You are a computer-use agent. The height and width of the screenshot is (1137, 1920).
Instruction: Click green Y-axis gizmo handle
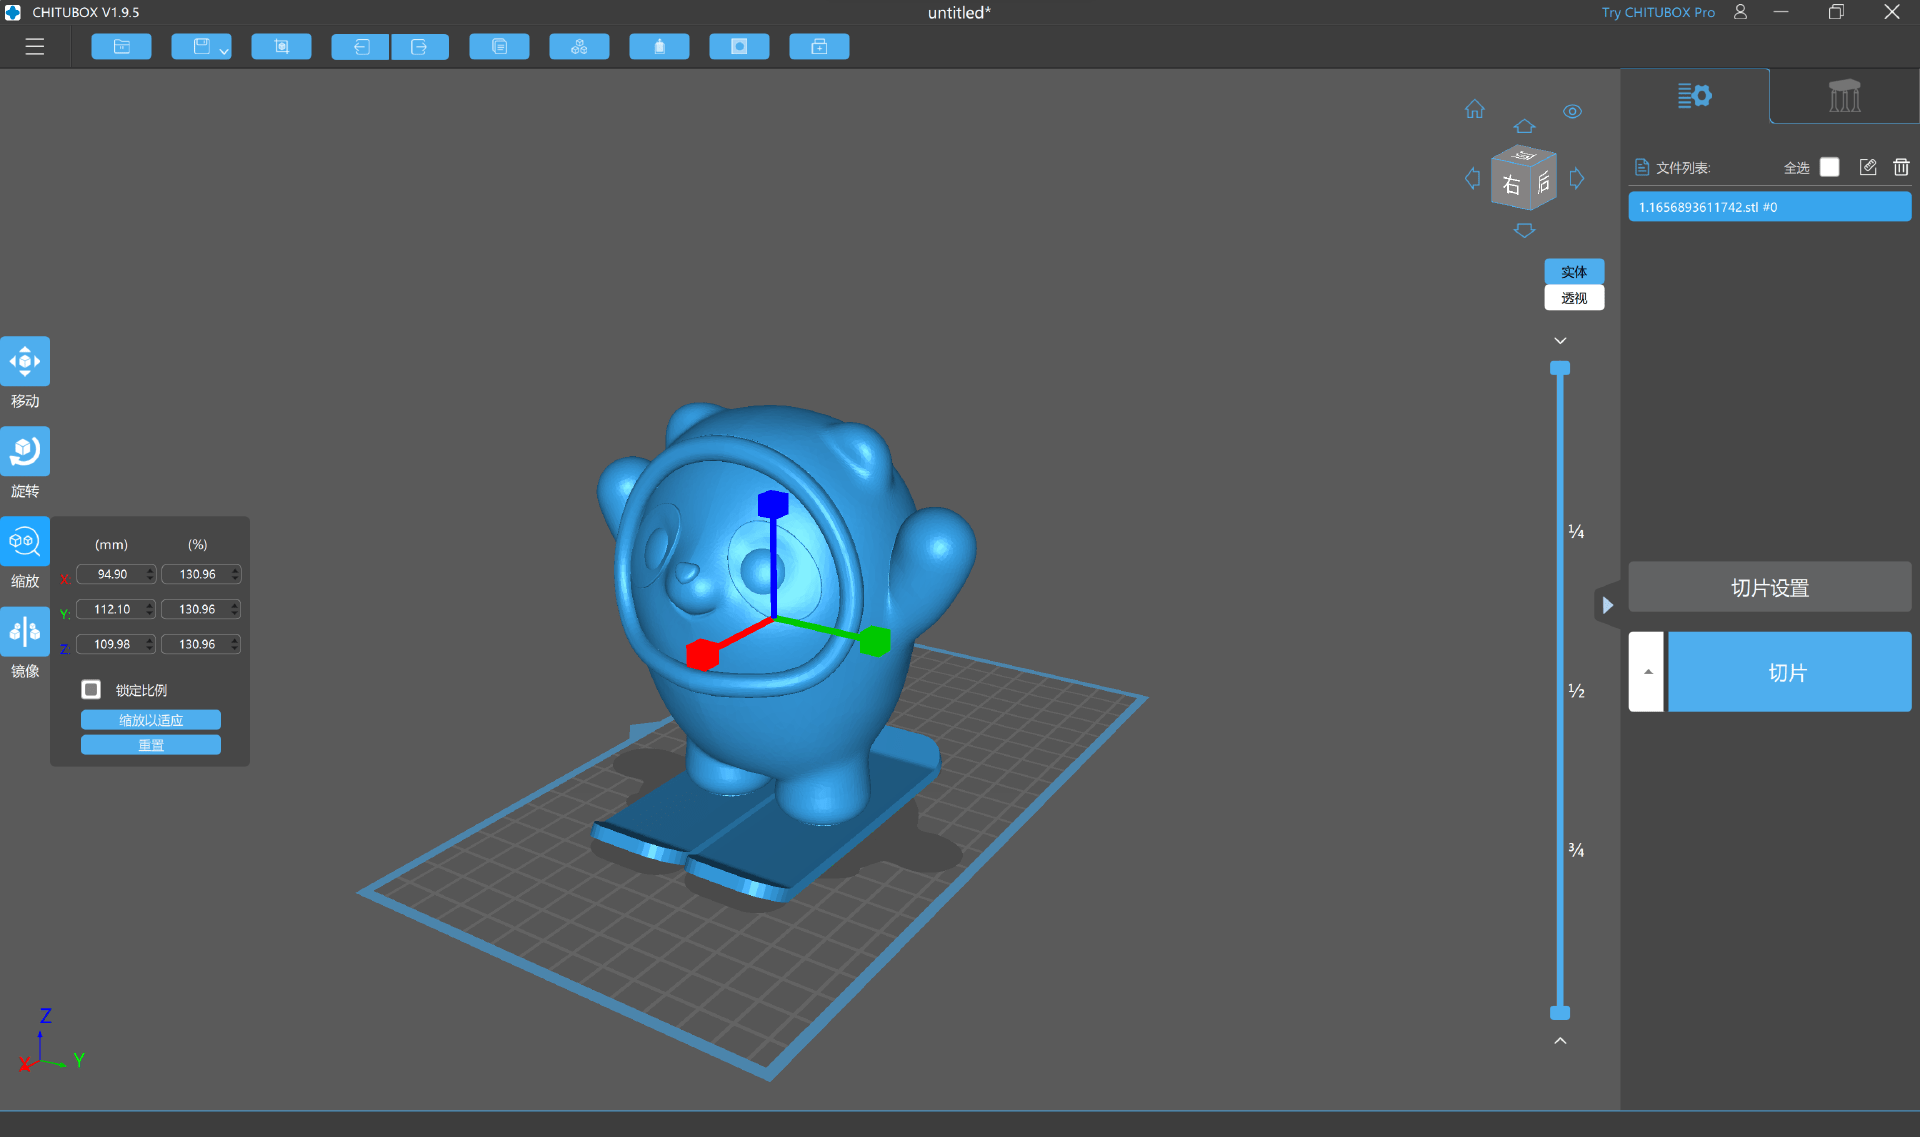coord(875,641)
